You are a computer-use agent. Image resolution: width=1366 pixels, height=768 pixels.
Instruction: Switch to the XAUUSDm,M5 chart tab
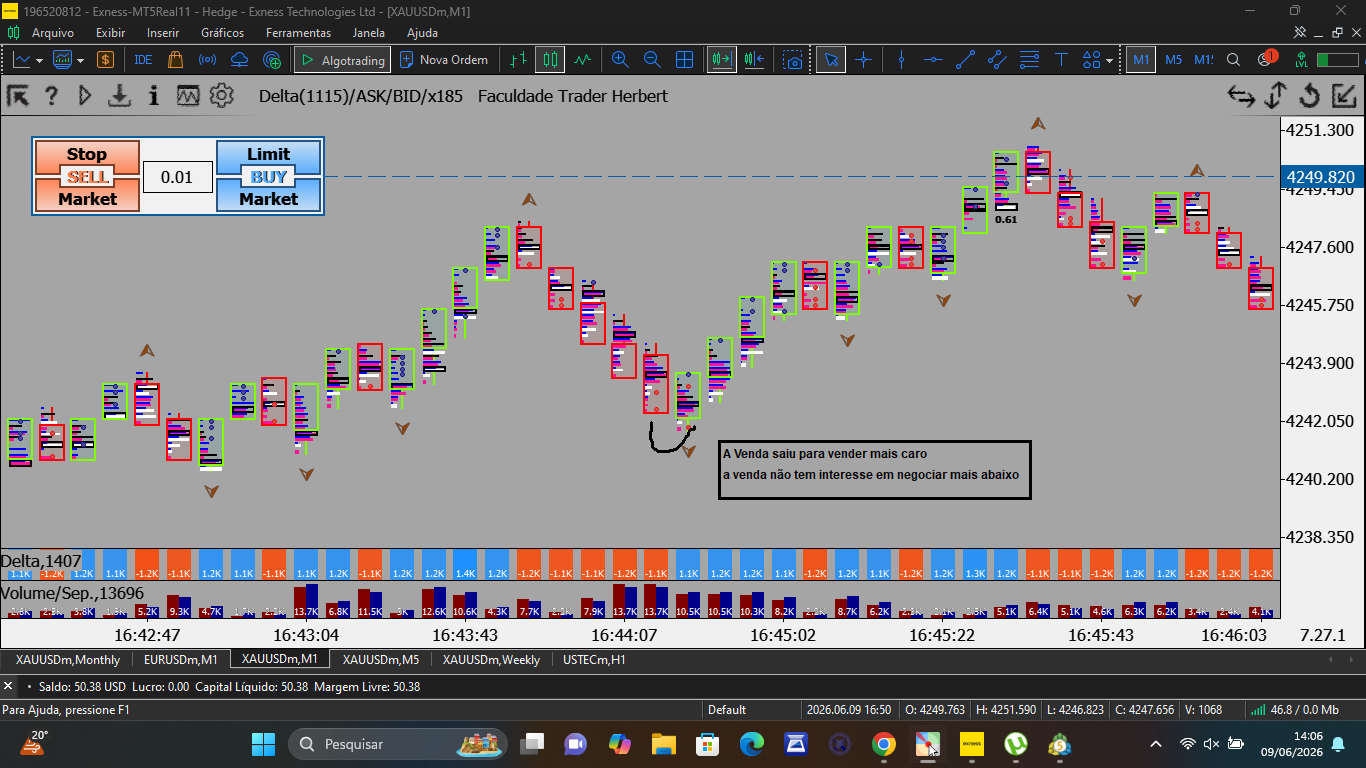click(x=381, y=659)
